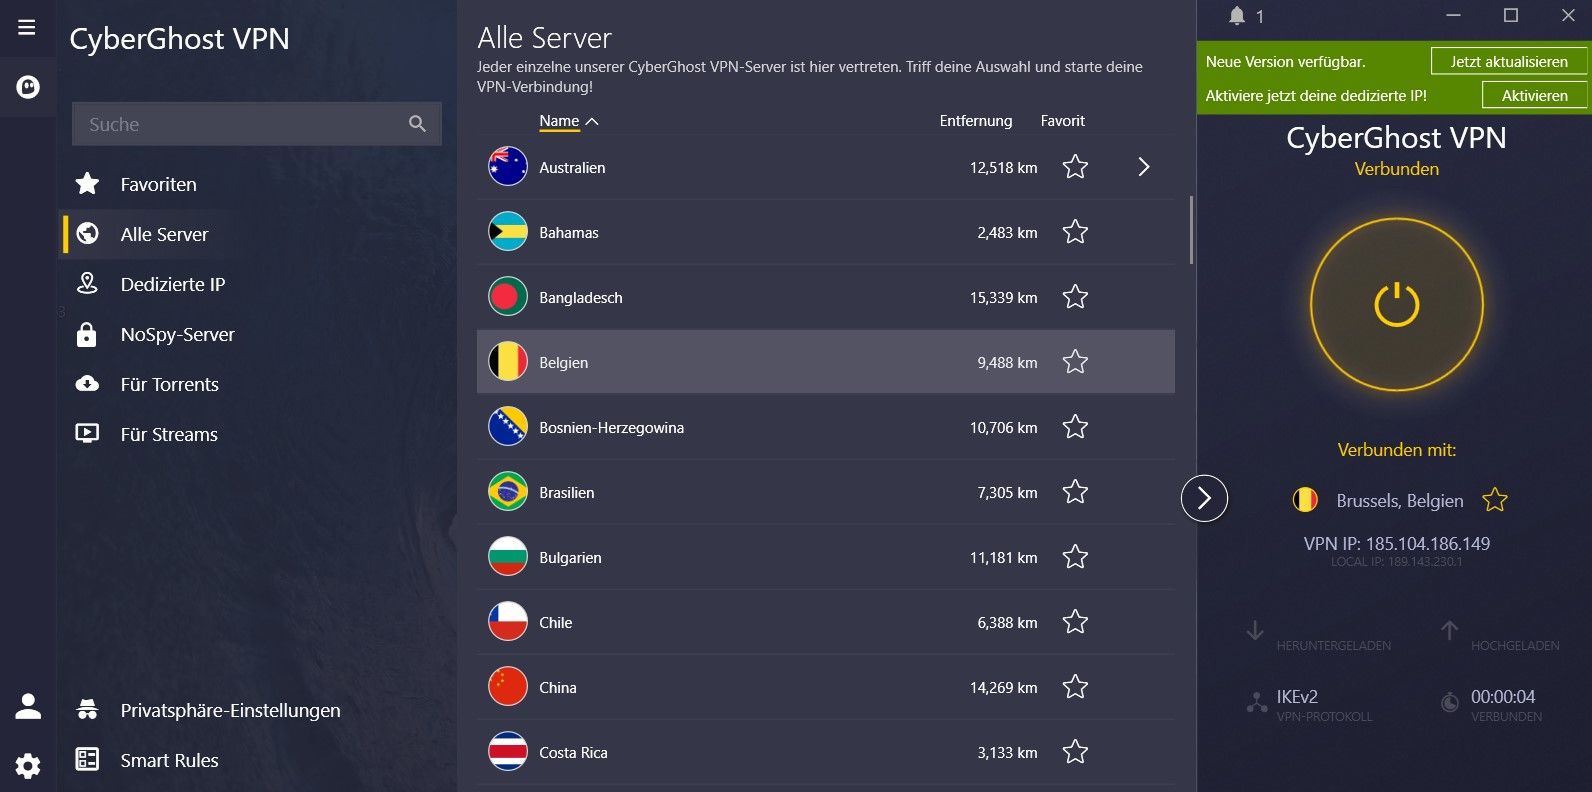Viewport: 1592px width, 792px height.
Task: Mark Costa Rica as favorite
Action: [x=1075, y=752]
